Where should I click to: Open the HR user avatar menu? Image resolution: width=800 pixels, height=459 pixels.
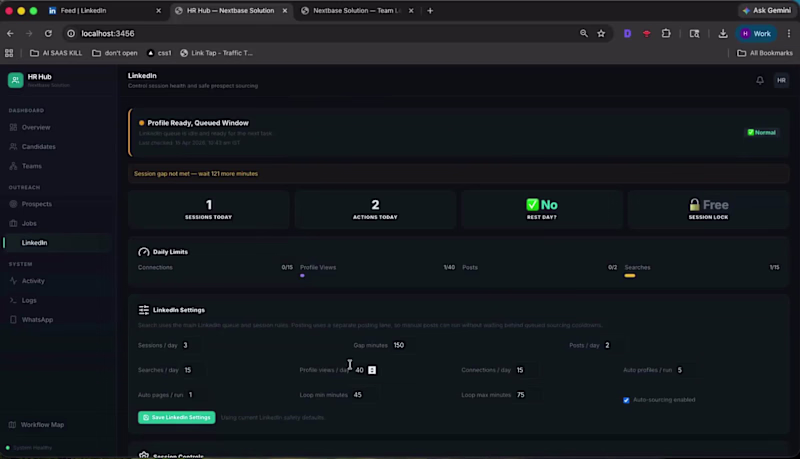coord(781,80)
